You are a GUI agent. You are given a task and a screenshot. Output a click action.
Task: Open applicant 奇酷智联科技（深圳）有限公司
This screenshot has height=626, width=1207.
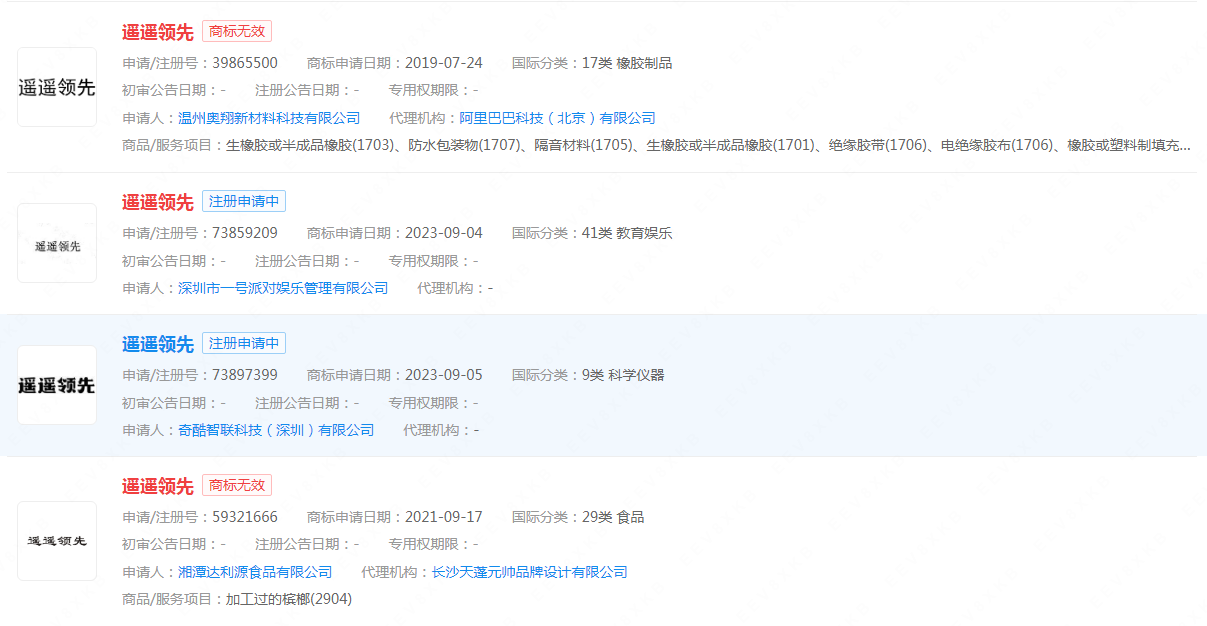coord(276,430)
